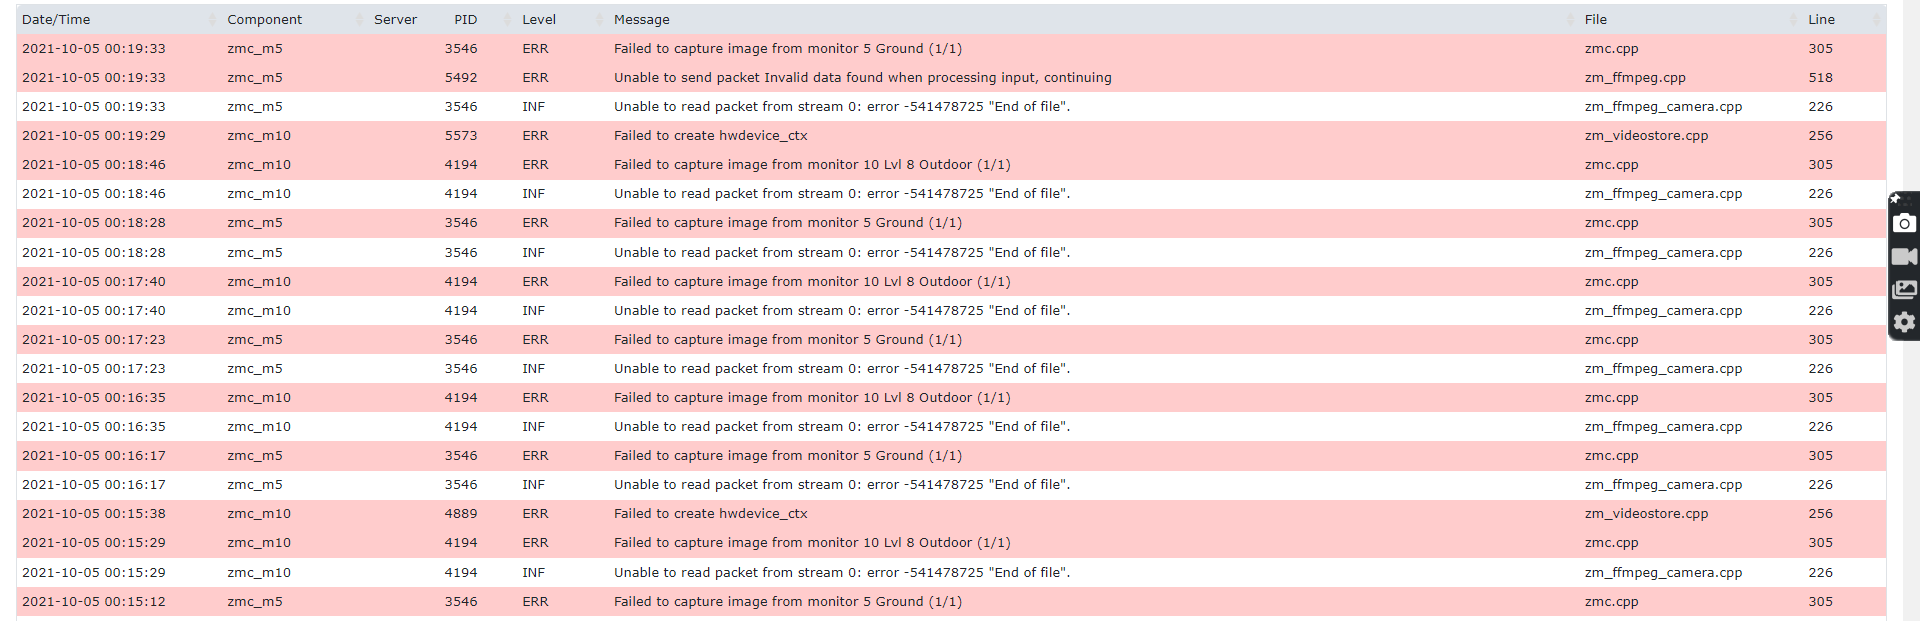This screenshot has width=1920, height=621.
Task: Select the PID 5492 cell
Action: click(461, 78)
